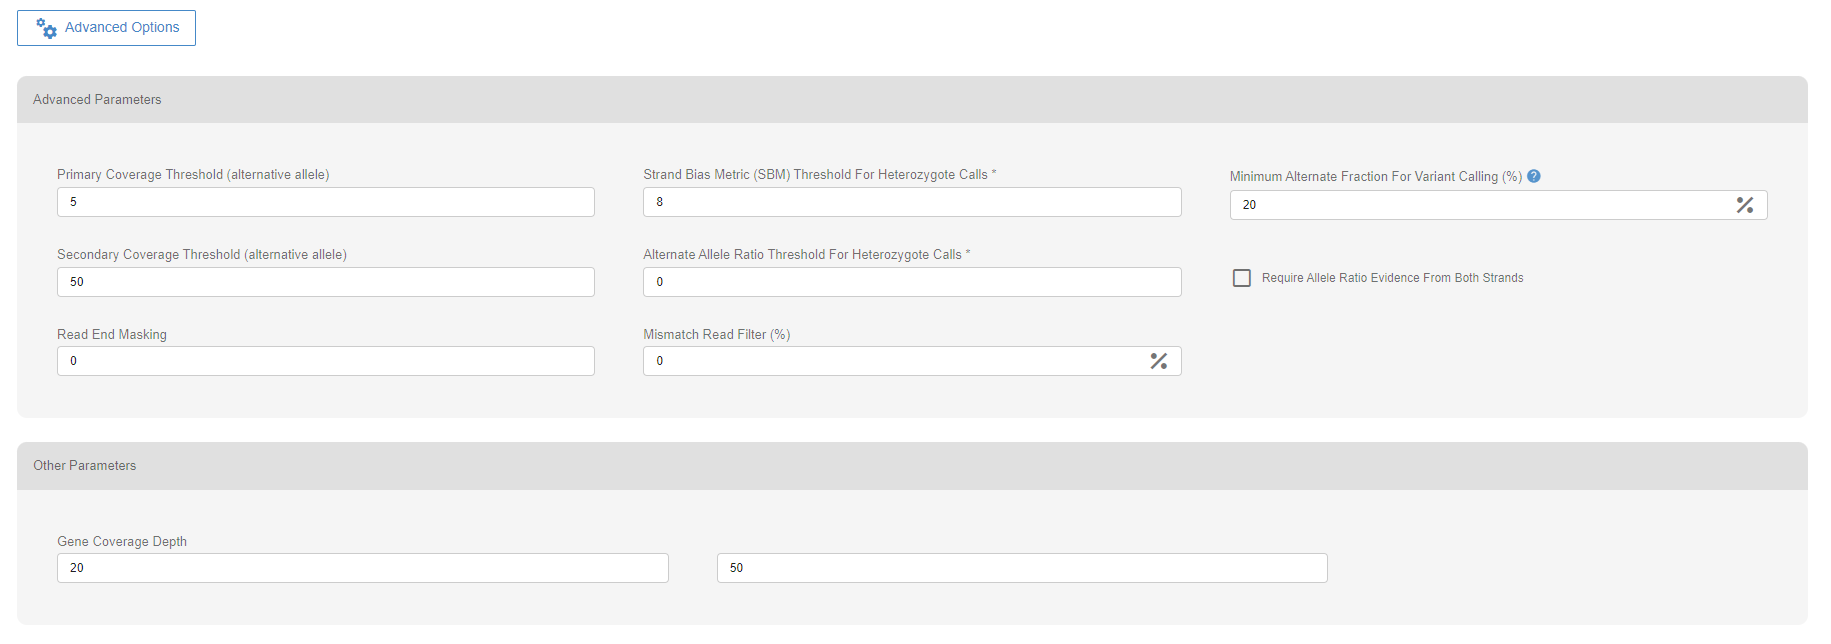Enable Require Allele Ratio Evidence From Both Strands
The image size is (1831, 644).
click(1242, 278)
